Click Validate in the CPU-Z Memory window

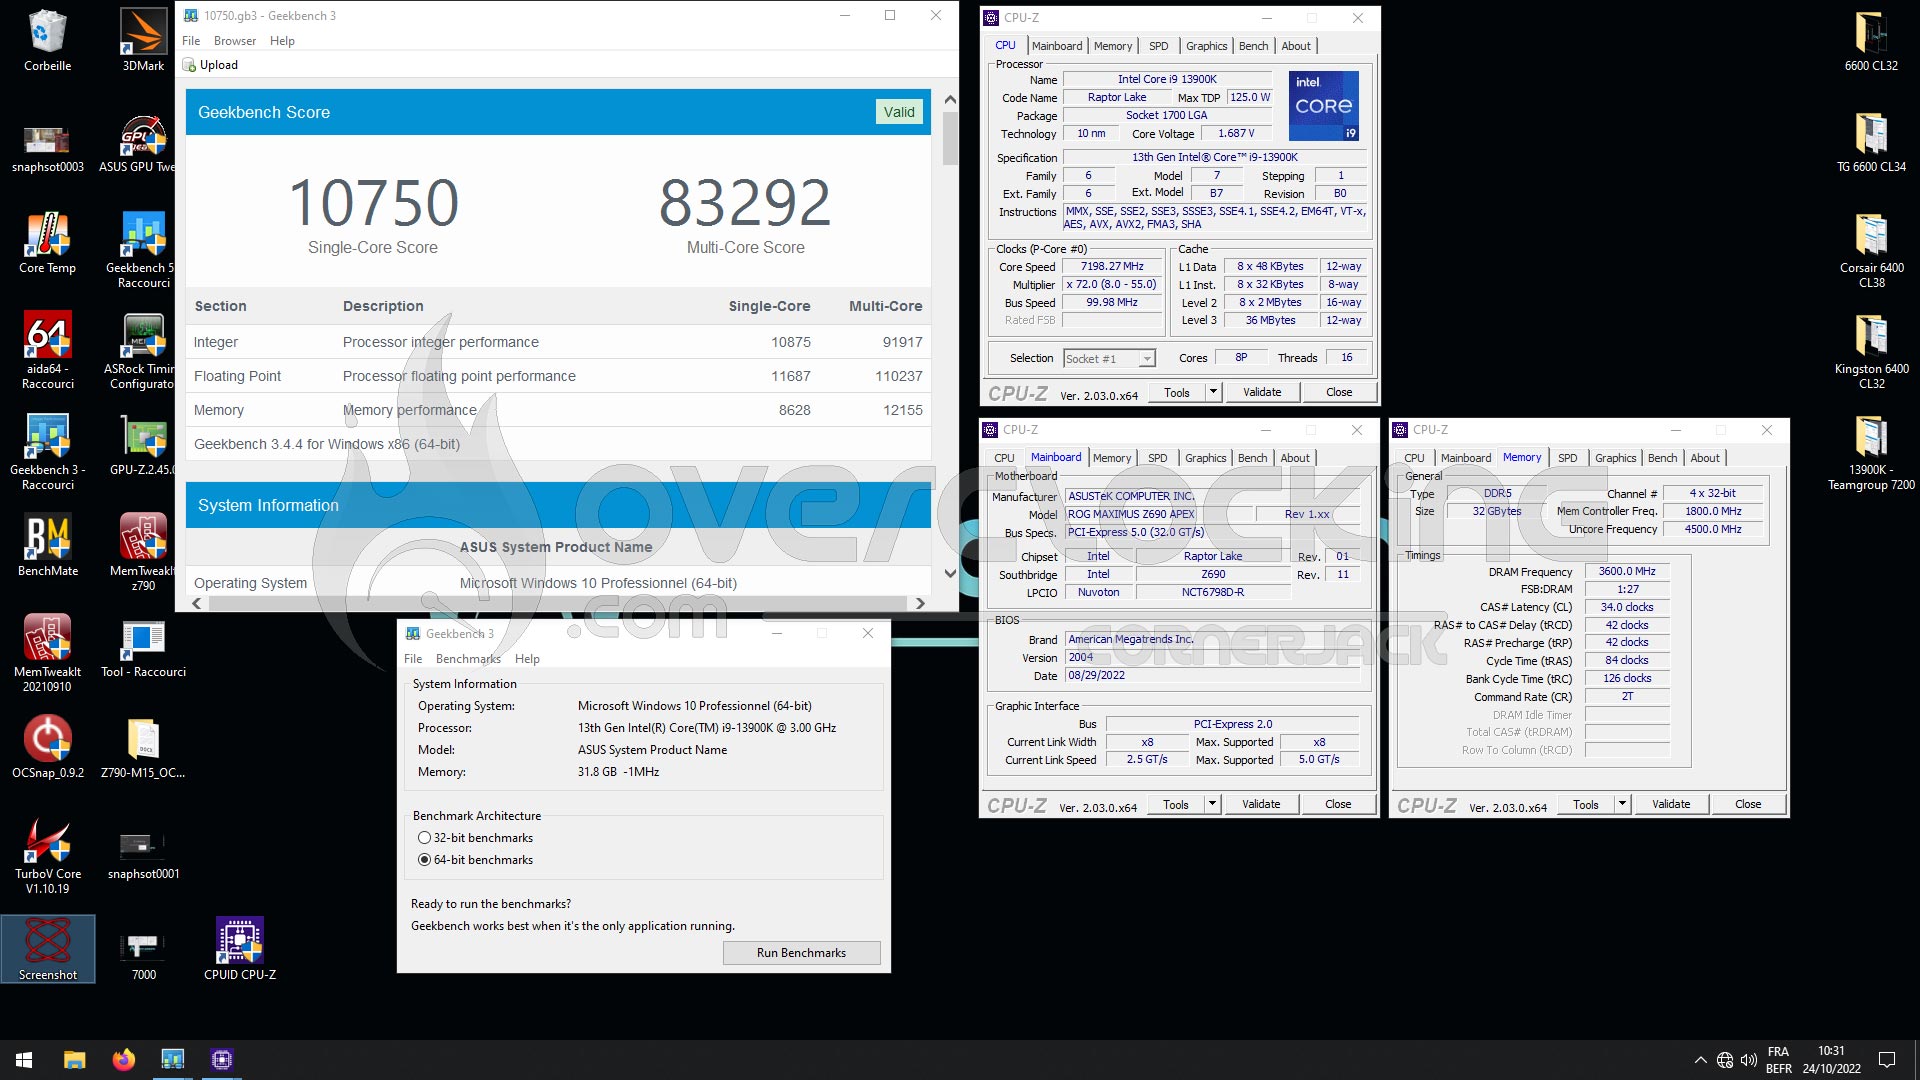pyautogui.click(x=1671, y=804)
